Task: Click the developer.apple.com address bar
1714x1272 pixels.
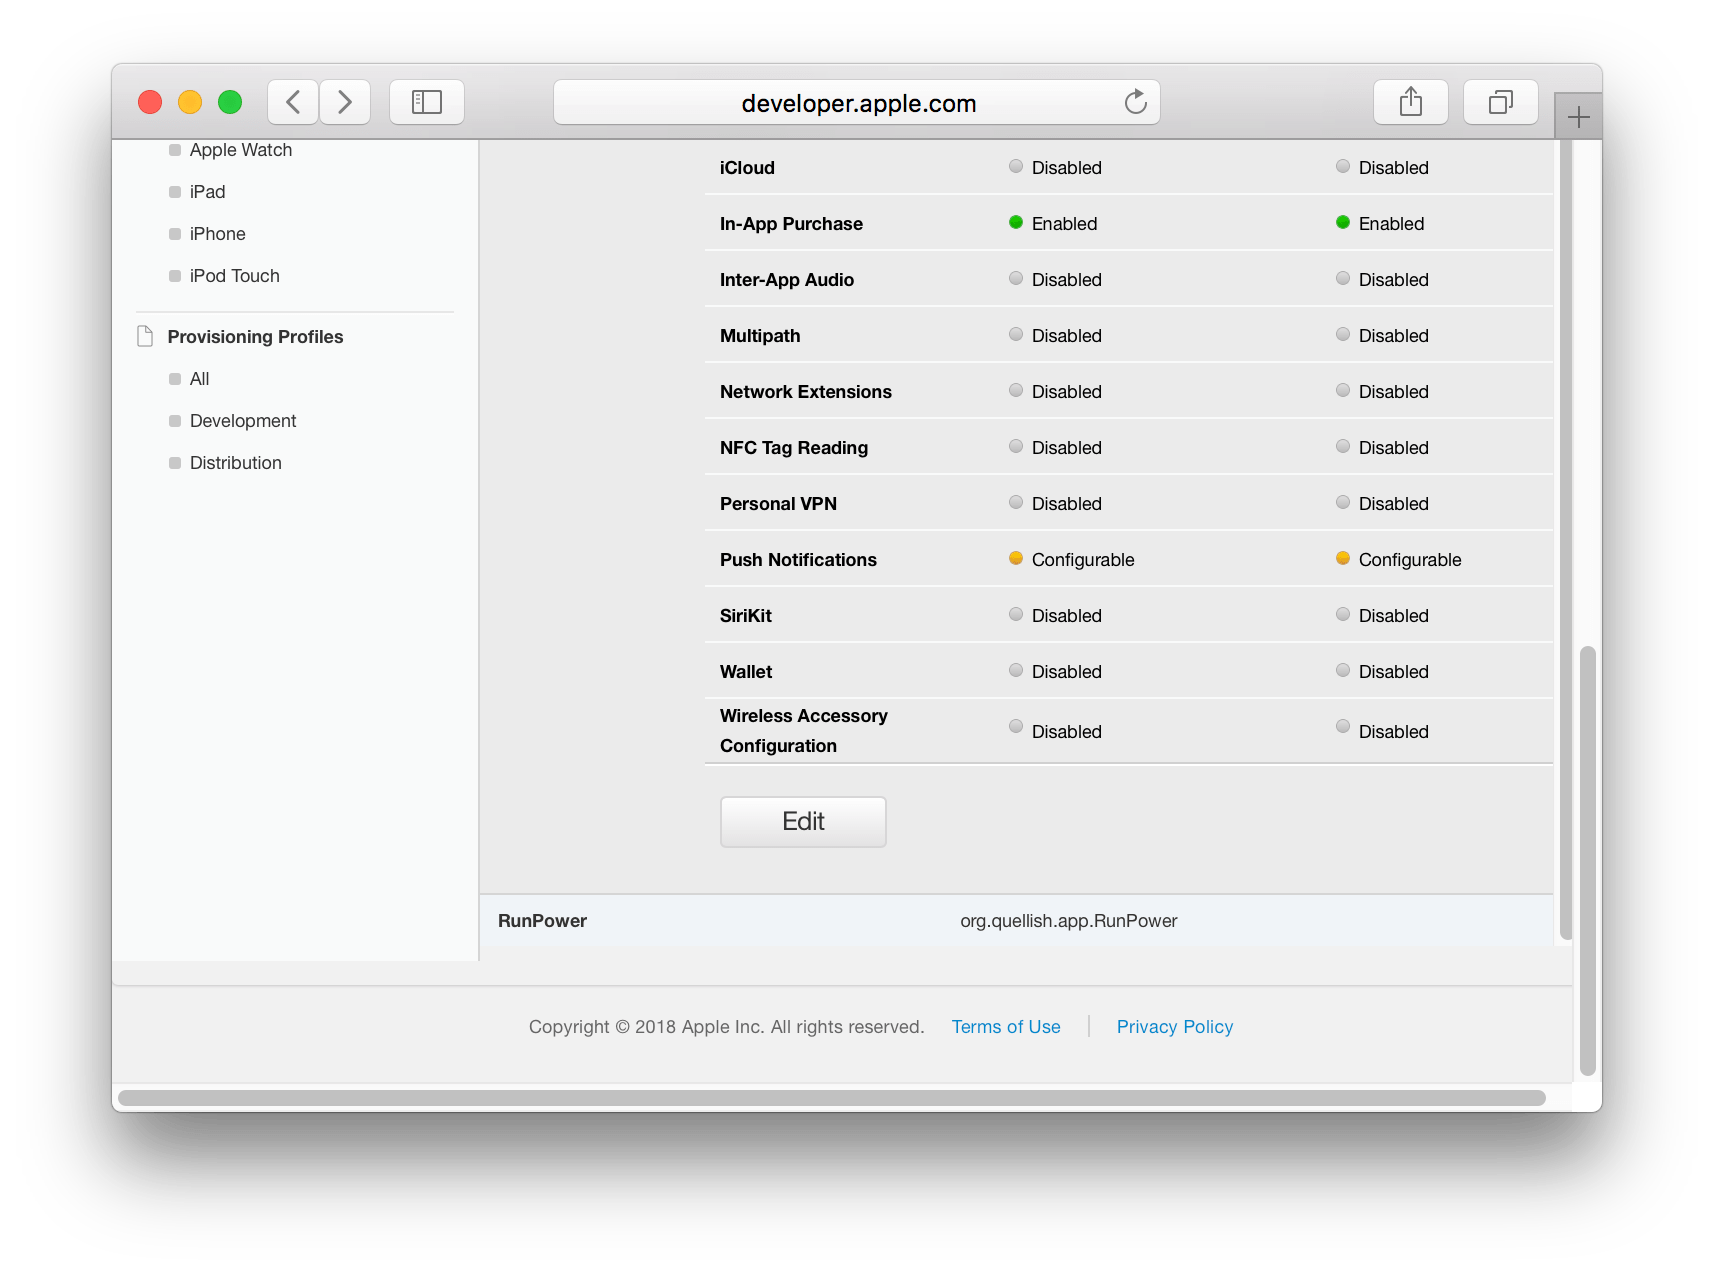Action: (857, 102)
